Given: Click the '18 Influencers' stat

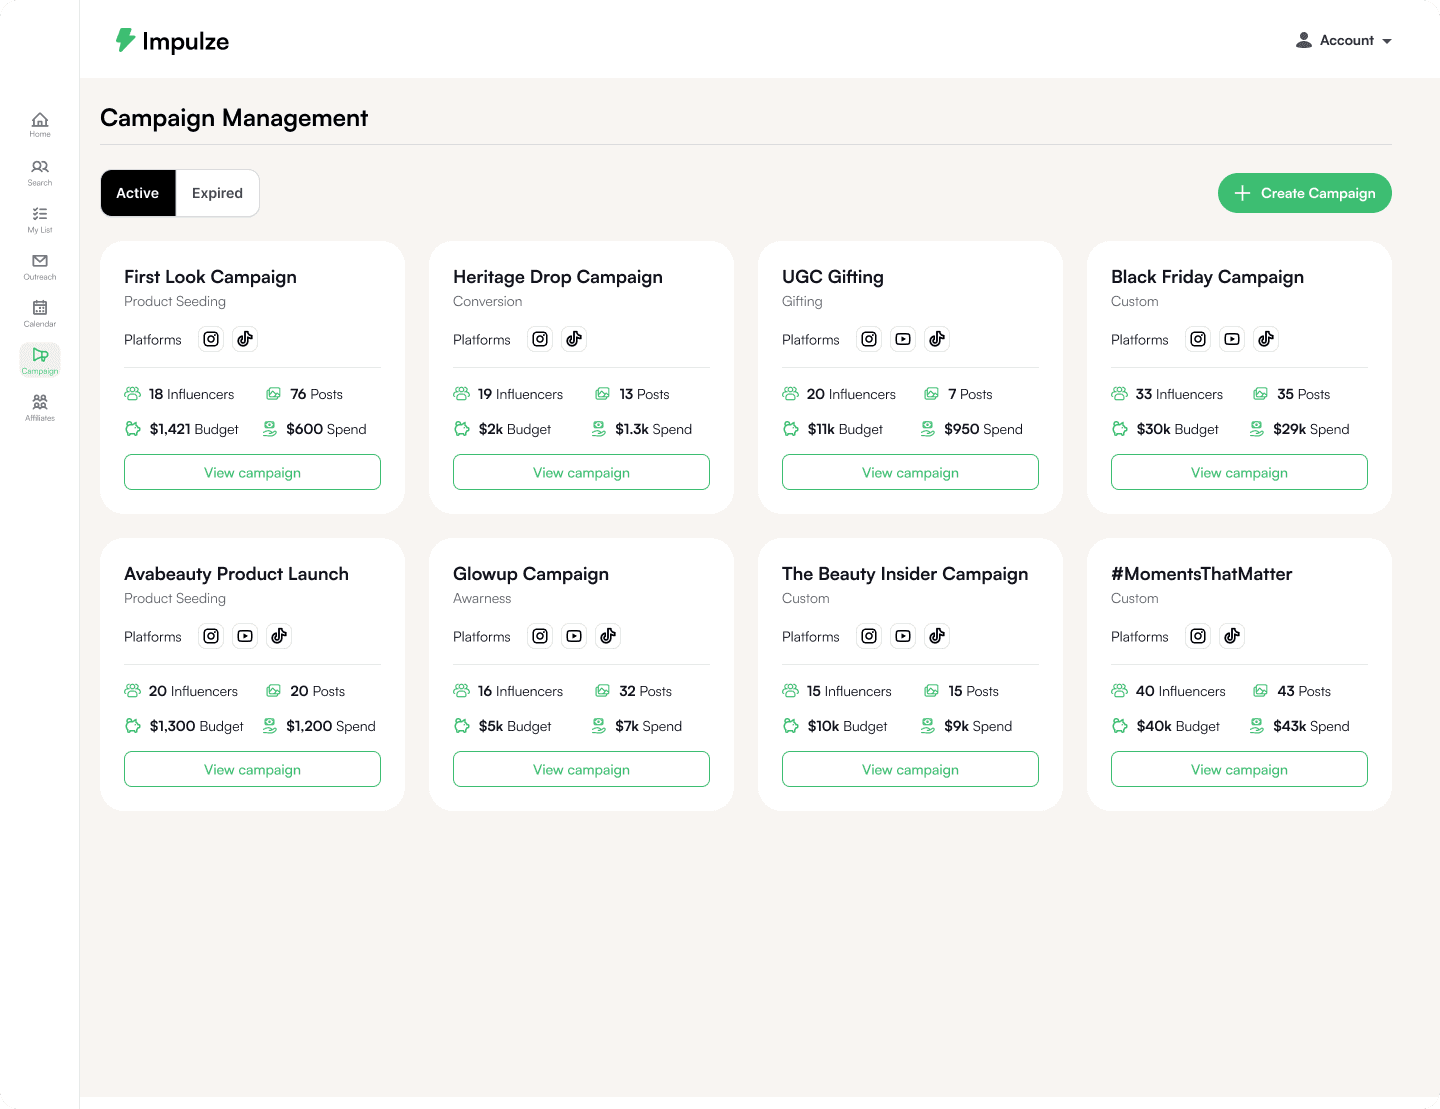Looking at the screenshot, I should [179, 394].
